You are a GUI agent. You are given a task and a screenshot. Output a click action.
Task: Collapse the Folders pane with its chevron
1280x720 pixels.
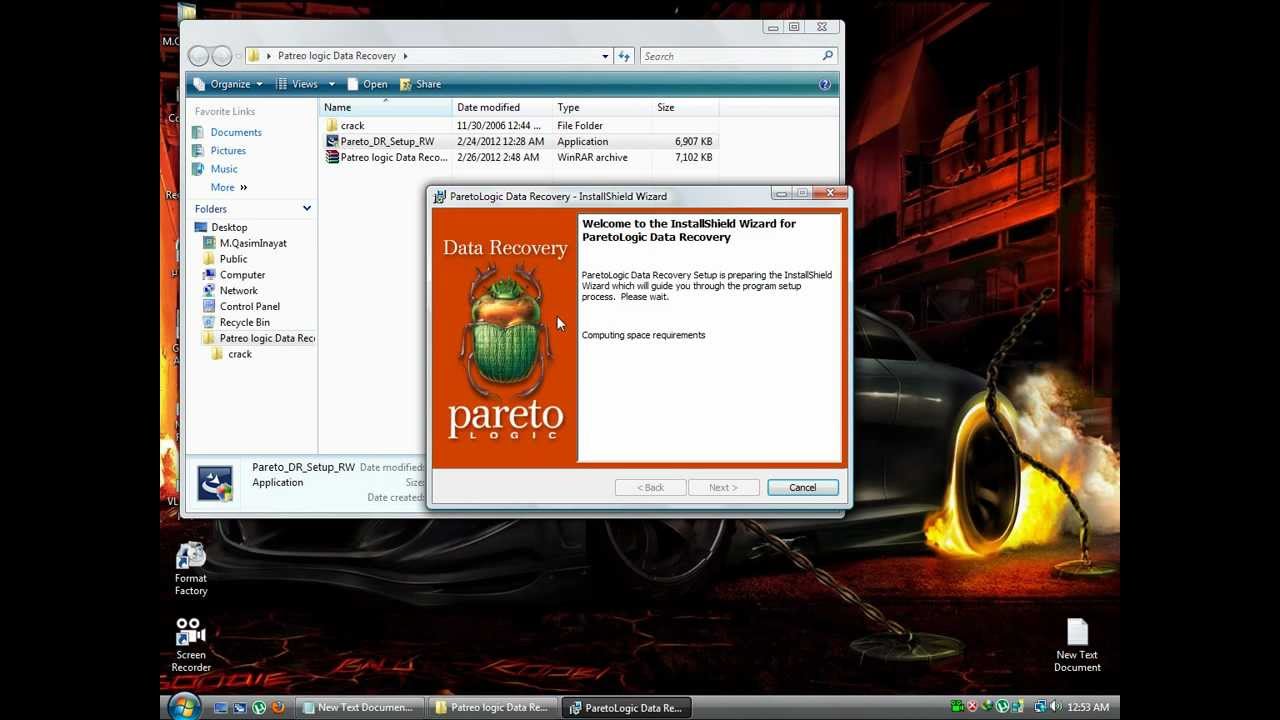click(x=307, y=208)
